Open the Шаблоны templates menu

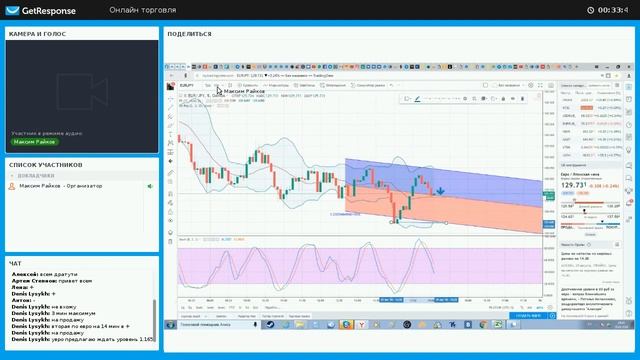tap(304, 85)
